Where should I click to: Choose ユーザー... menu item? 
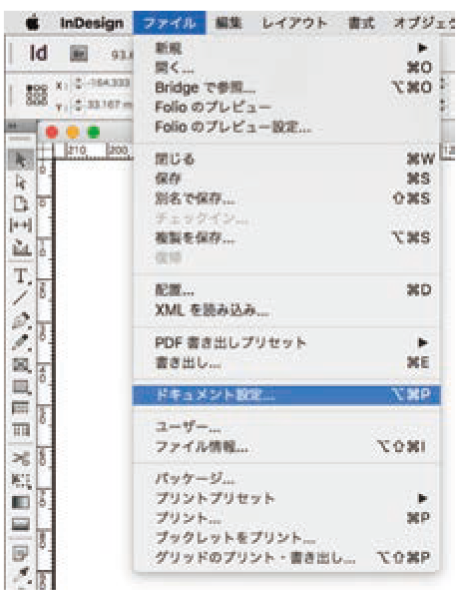pyautogui.click(x=286, y=427)
